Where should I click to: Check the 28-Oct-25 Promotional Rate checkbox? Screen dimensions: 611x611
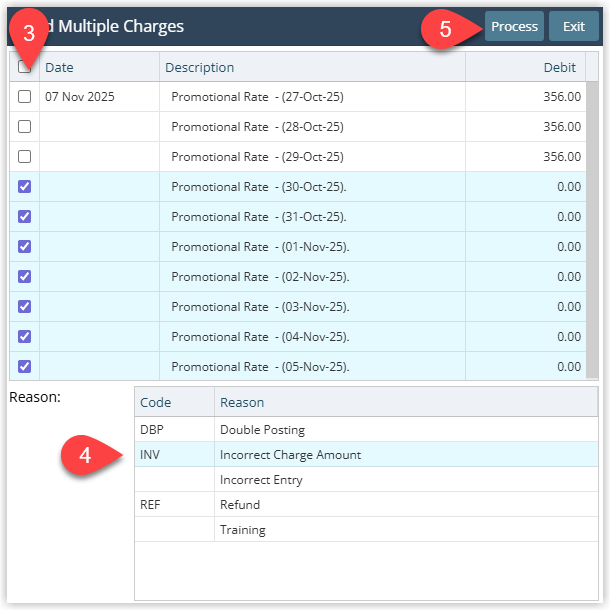click(x=25, y=126)
